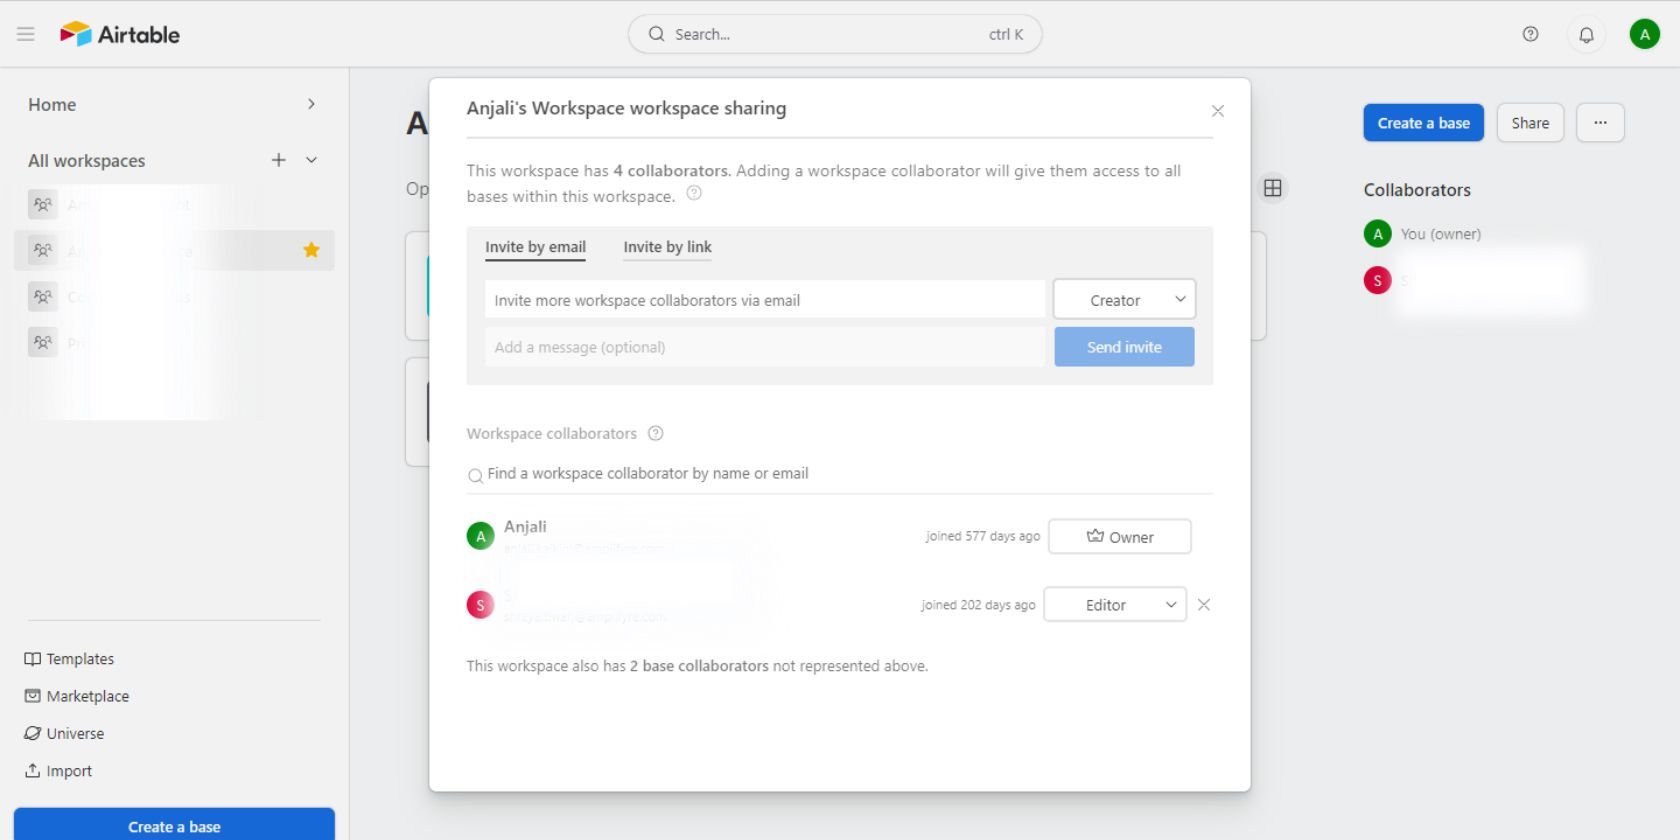Open the Editor role dropdown
The height and width of the screenshot is (840, 1680).
[x=1115, y=605]
